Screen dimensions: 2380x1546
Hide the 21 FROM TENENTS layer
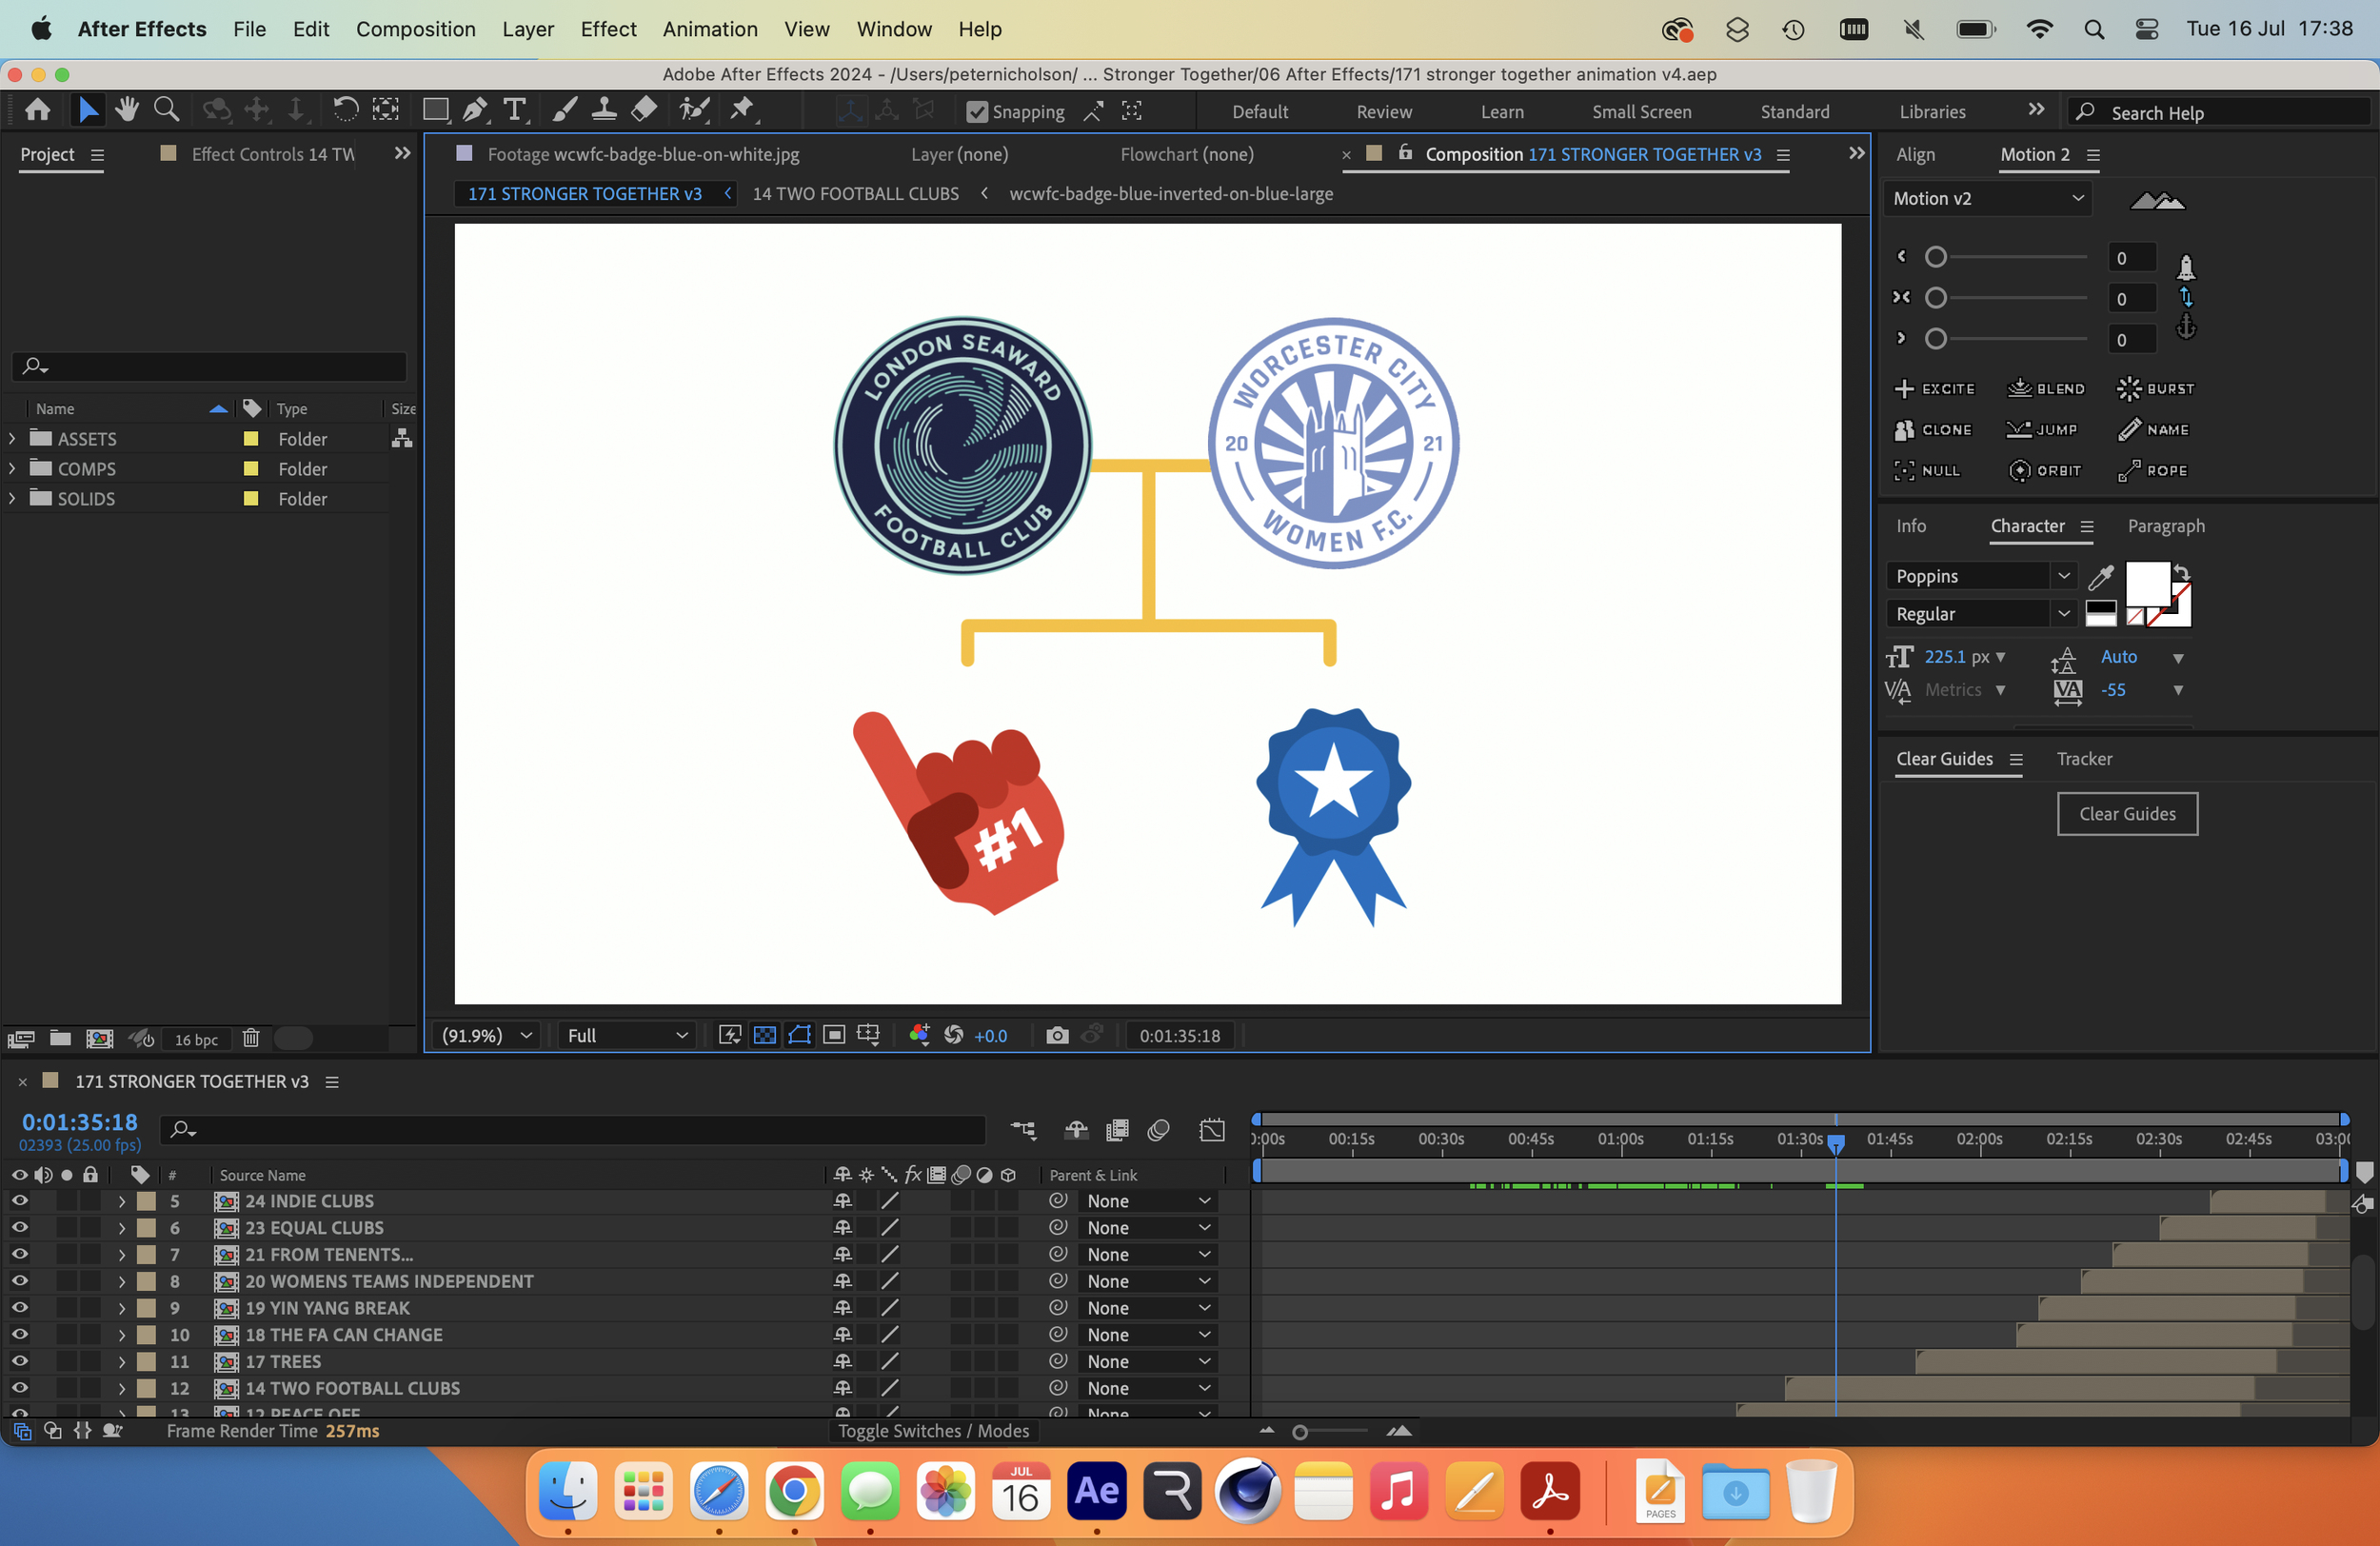[19, 1254]
